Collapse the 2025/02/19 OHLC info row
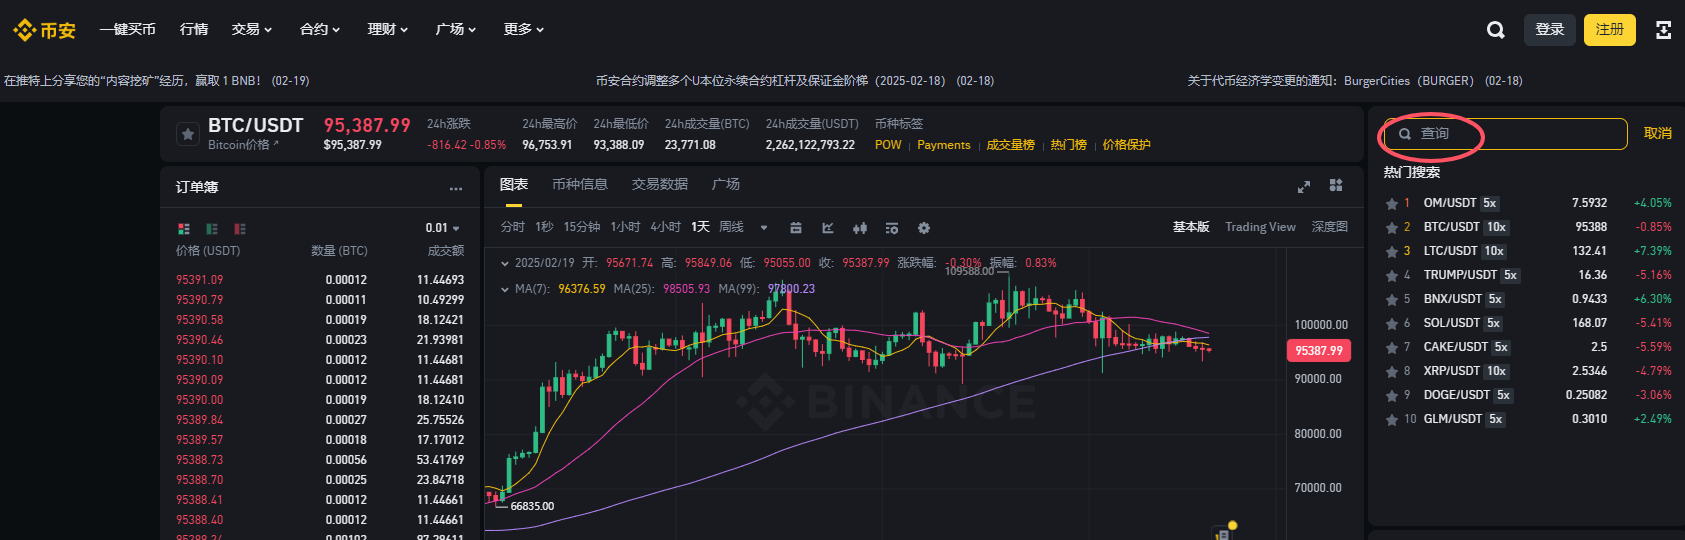The image size is (1685, 540). [x=504, y=264]
